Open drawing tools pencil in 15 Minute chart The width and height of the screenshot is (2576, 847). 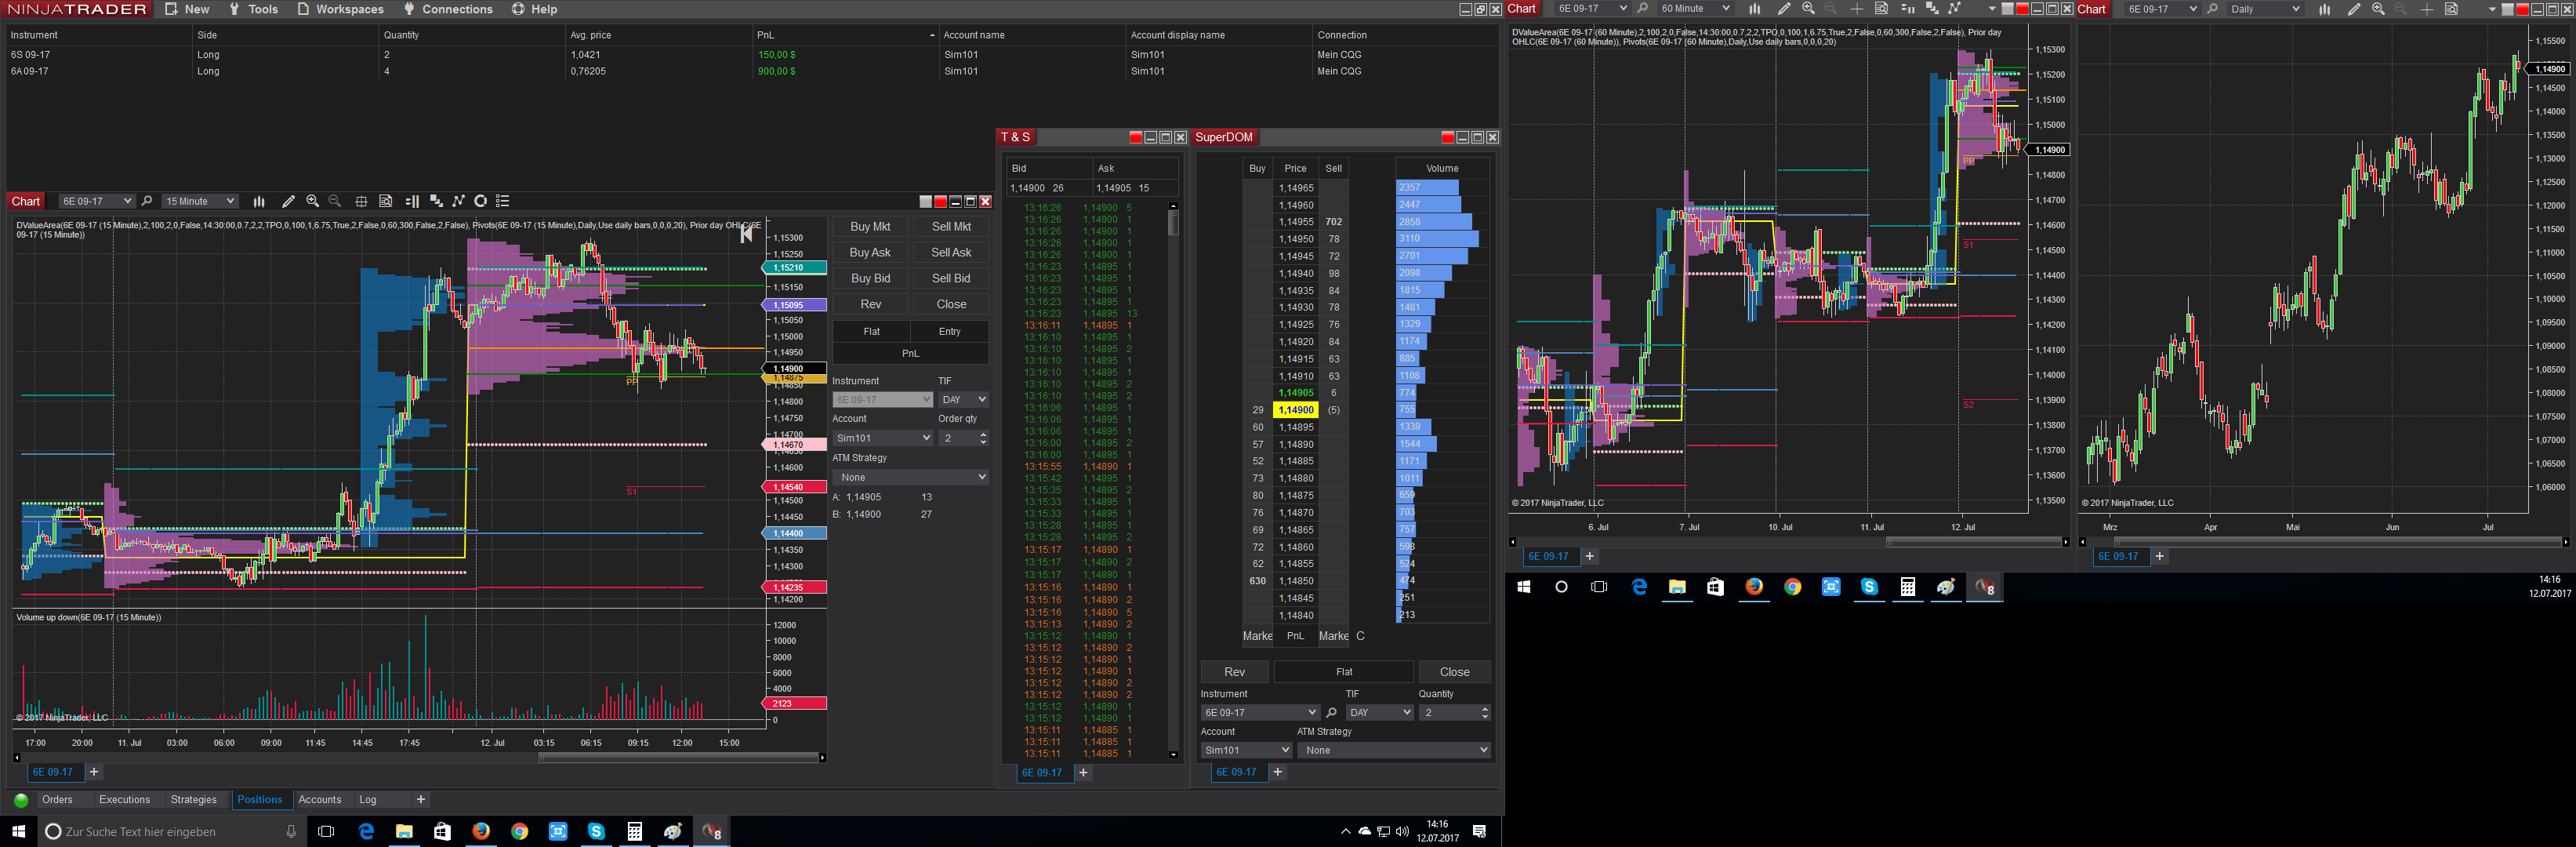(289, 201)
